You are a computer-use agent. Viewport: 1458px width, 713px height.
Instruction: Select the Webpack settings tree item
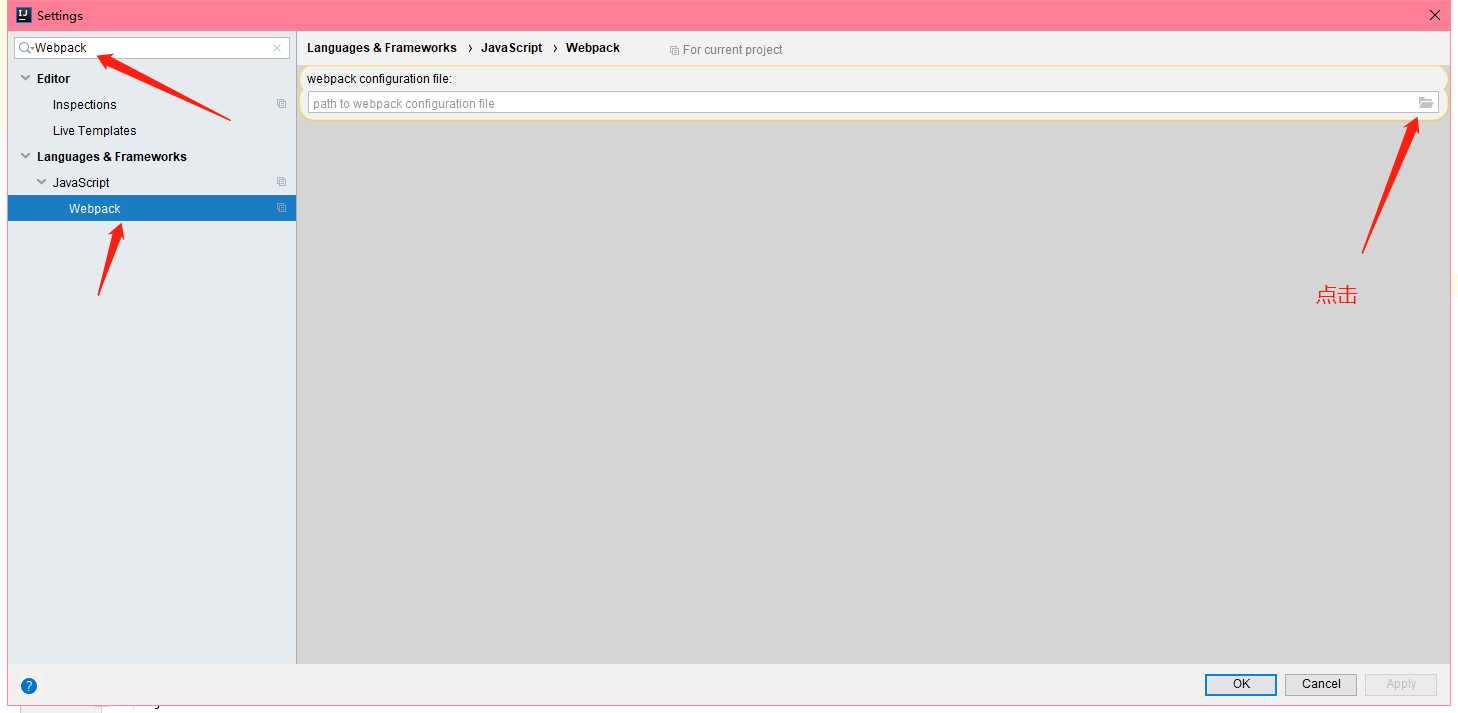point(94,208)
